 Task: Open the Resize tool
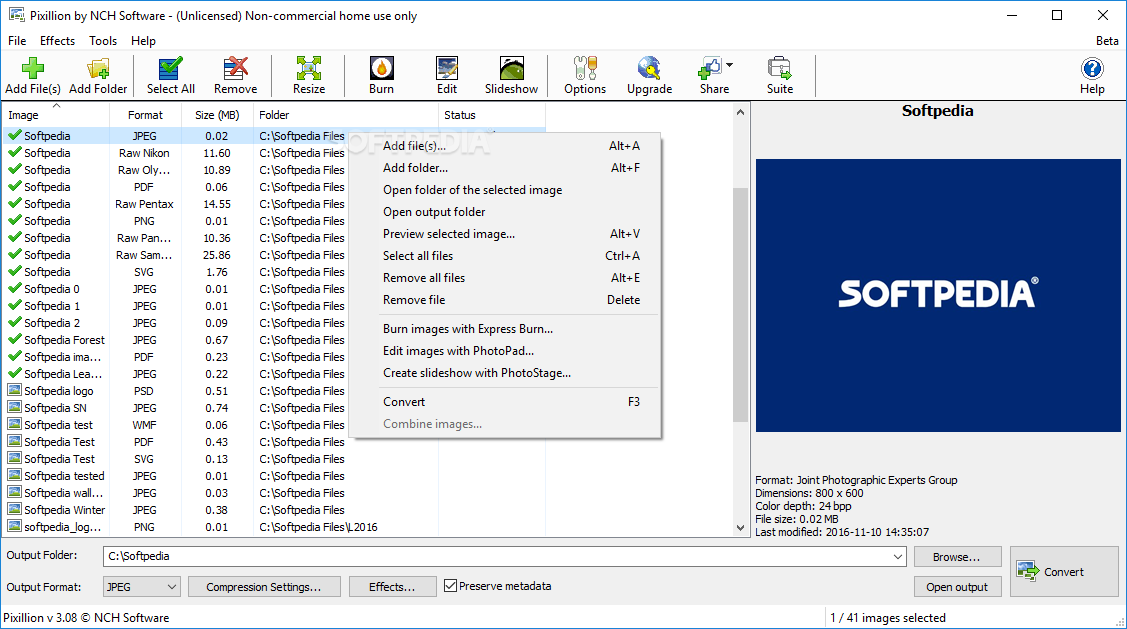coord(308,75)
